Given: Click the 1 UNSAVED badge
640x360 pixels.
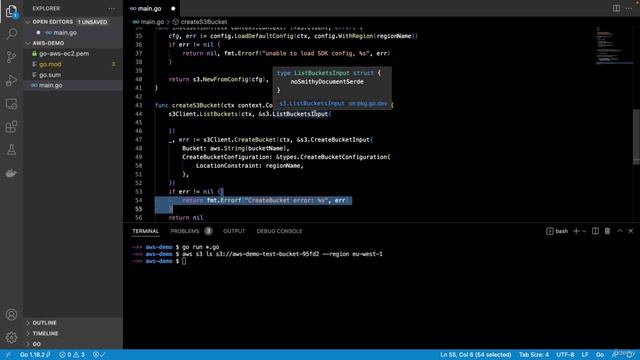Looking at the screenshot, I should [93, 22].
